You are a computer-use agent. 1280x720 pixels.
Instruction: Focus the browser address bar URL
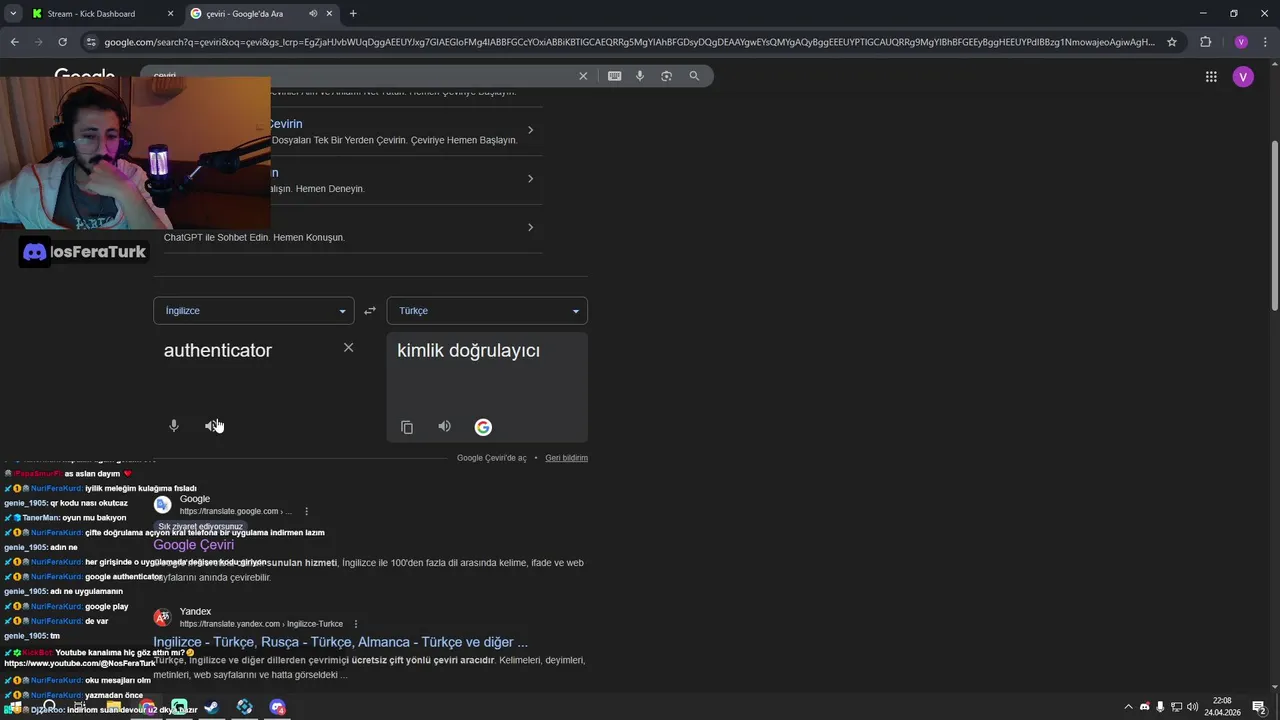[628, 42]
